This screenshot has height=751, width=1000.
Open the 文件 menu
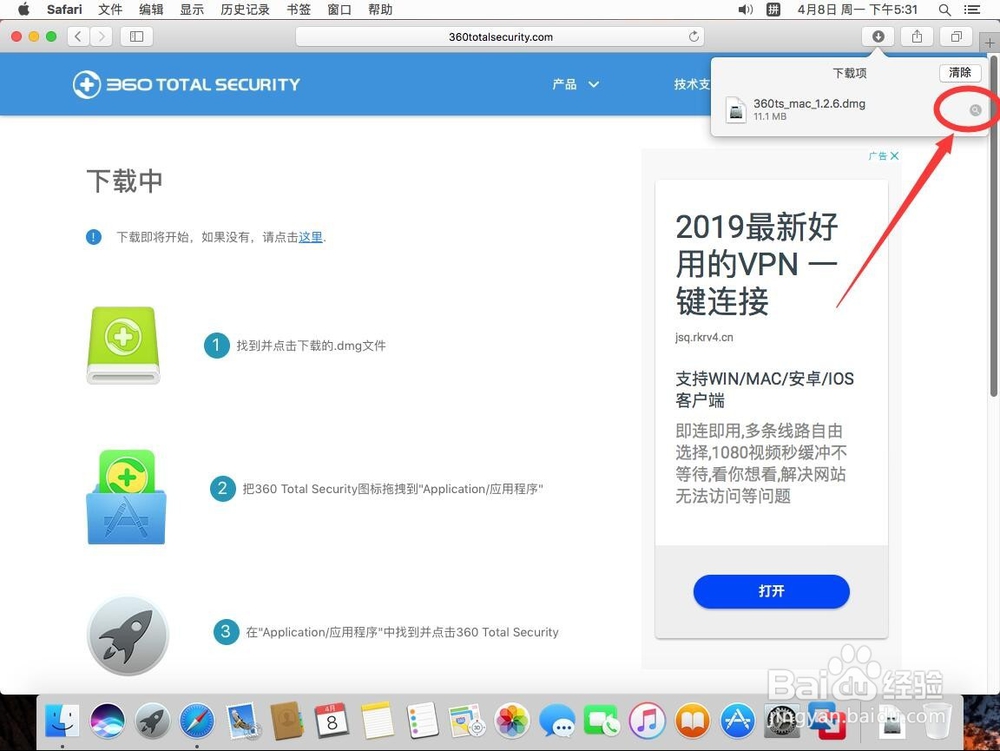[110, 10]
